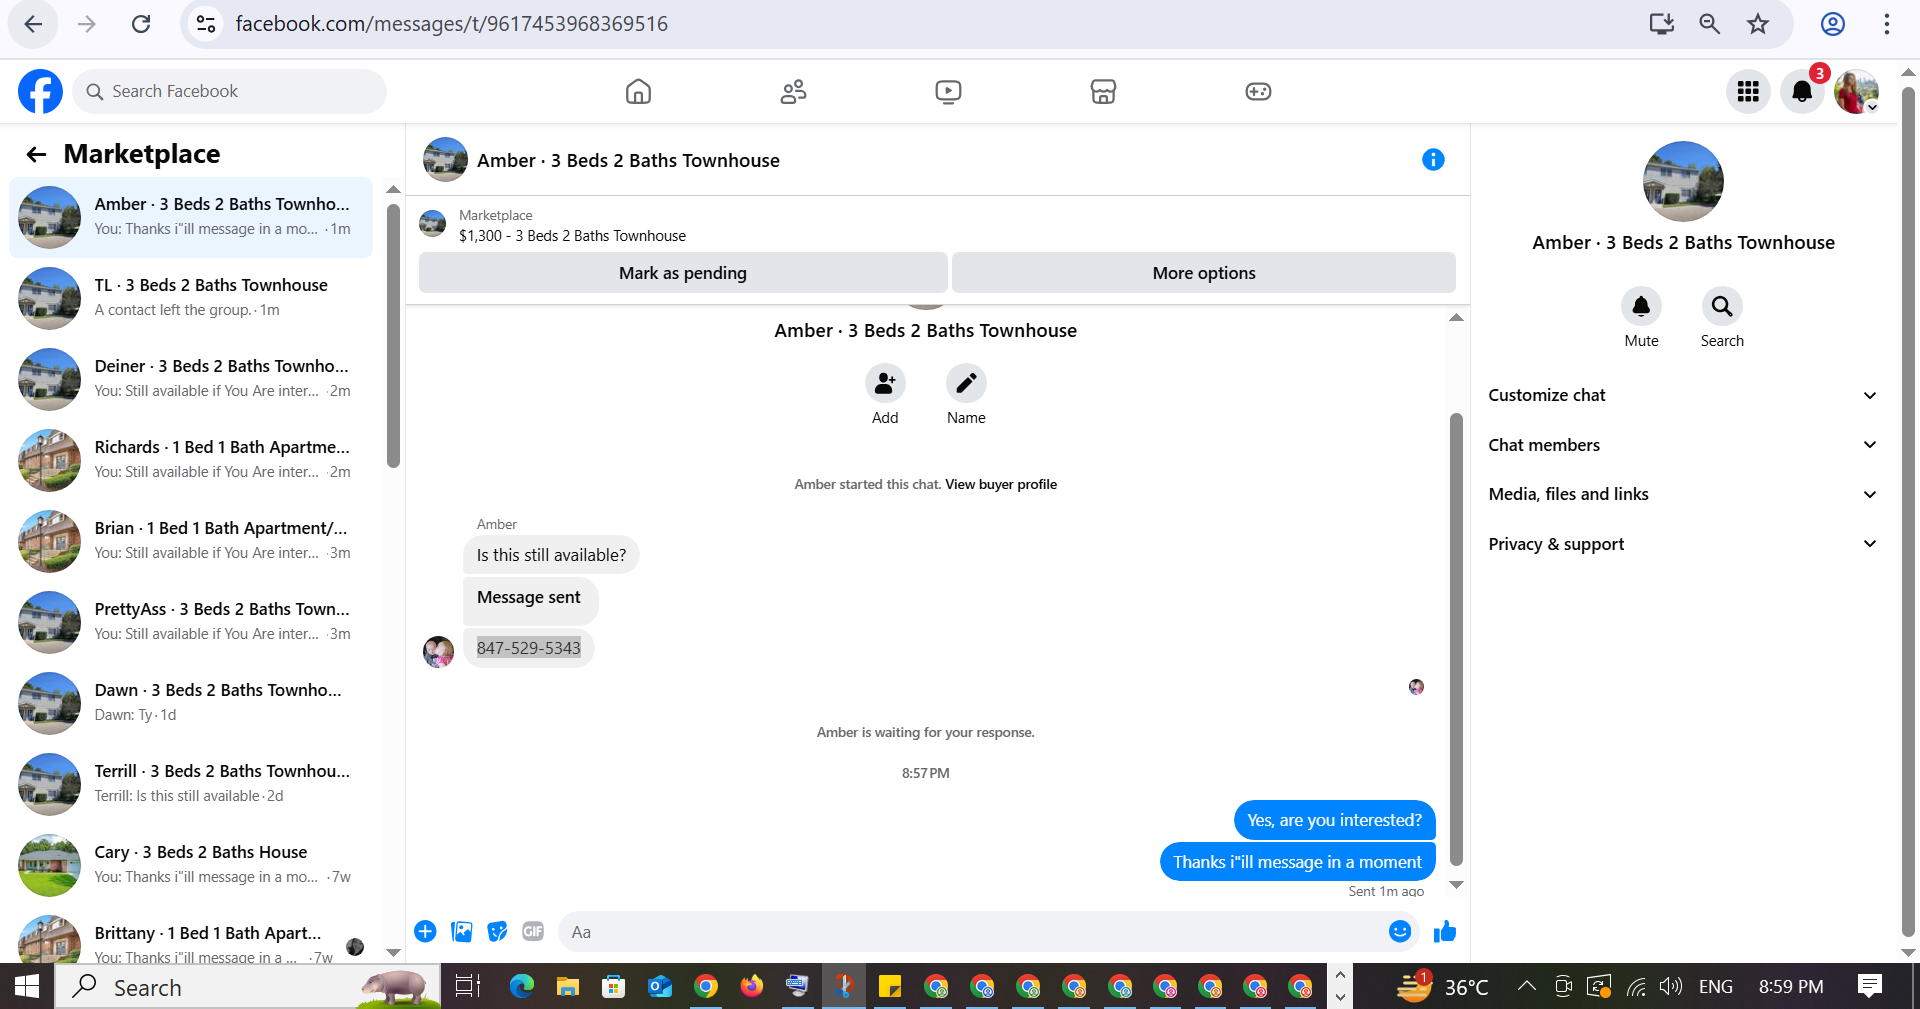Click the taskbar clock showing 8:59 PM
This screenshot has width=1920, height=1009.
pos(1790,986)
